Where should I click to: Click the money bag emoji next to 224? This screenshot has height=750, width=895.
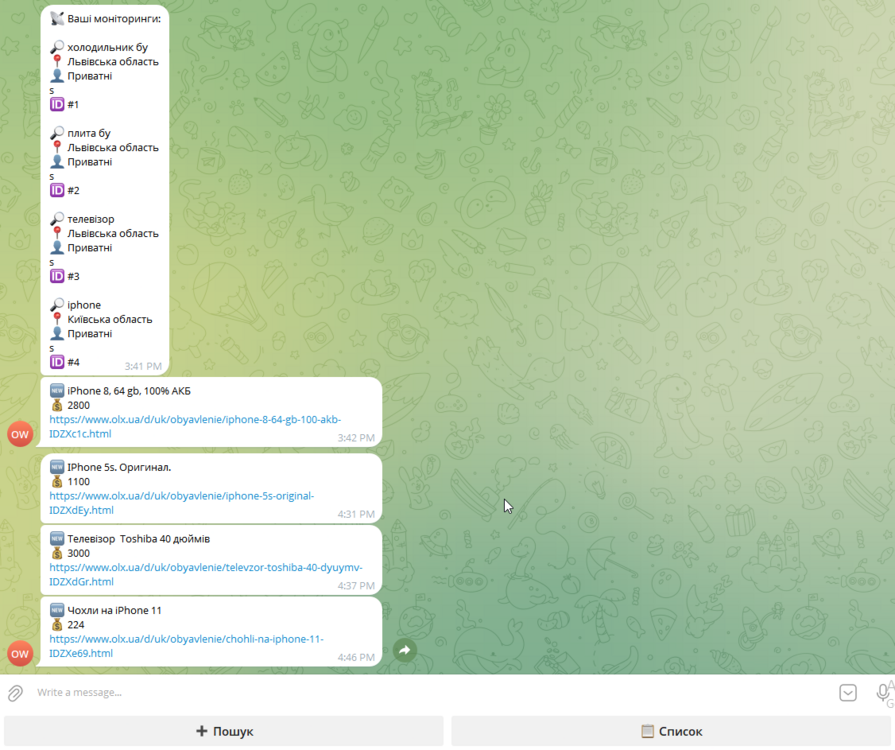(x=57, y=624)
